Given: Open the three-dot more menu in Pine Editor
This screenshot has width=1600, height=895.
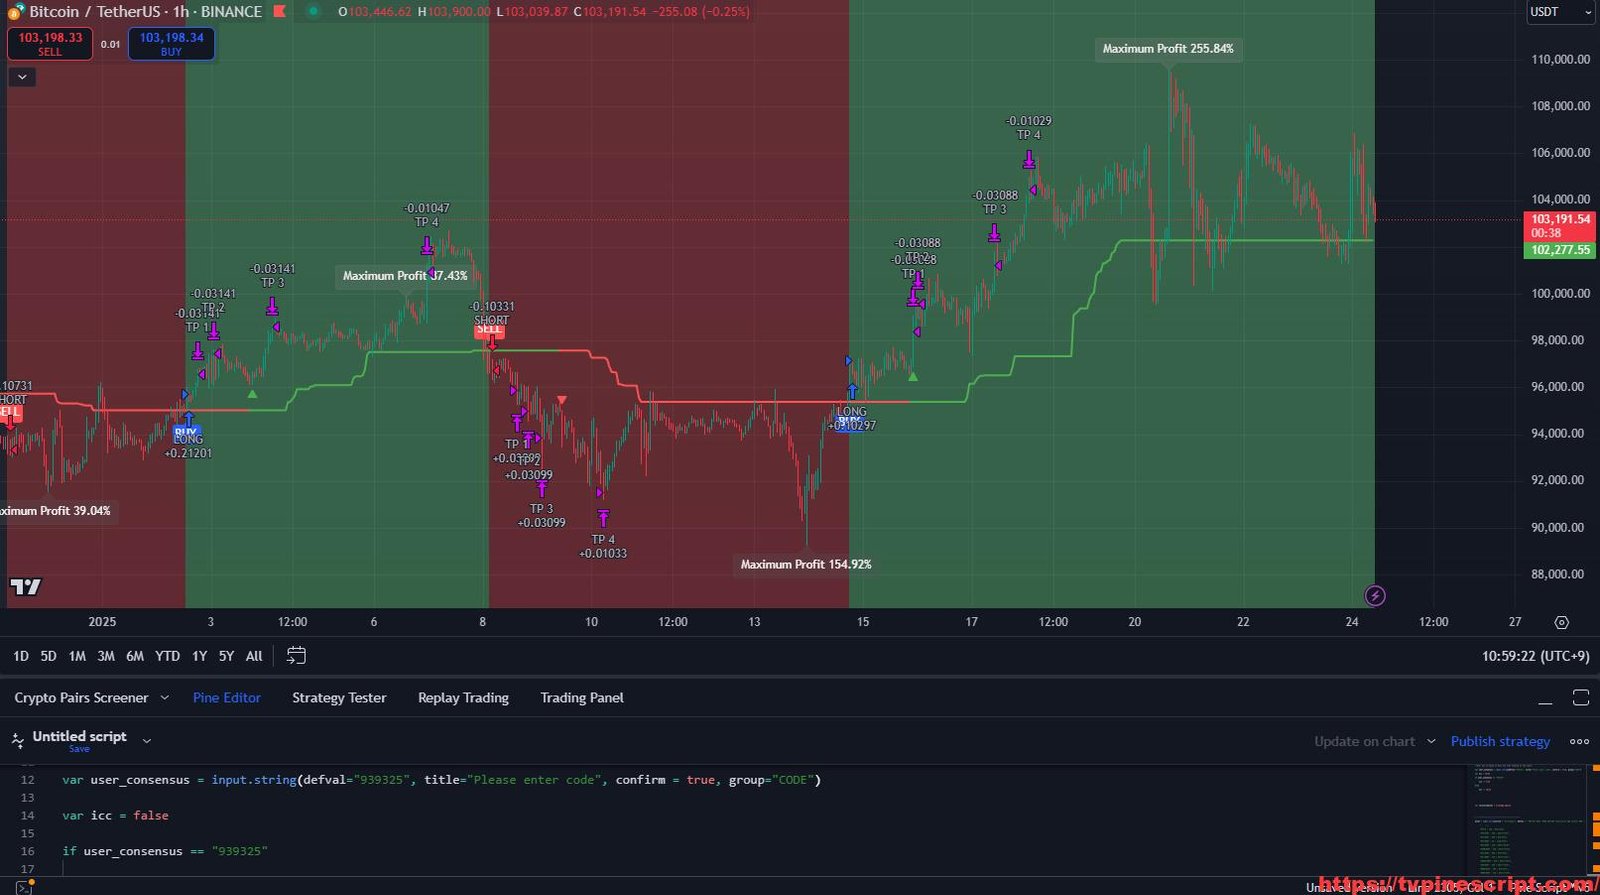Looking at the screenshot, I should [1579, 741].
